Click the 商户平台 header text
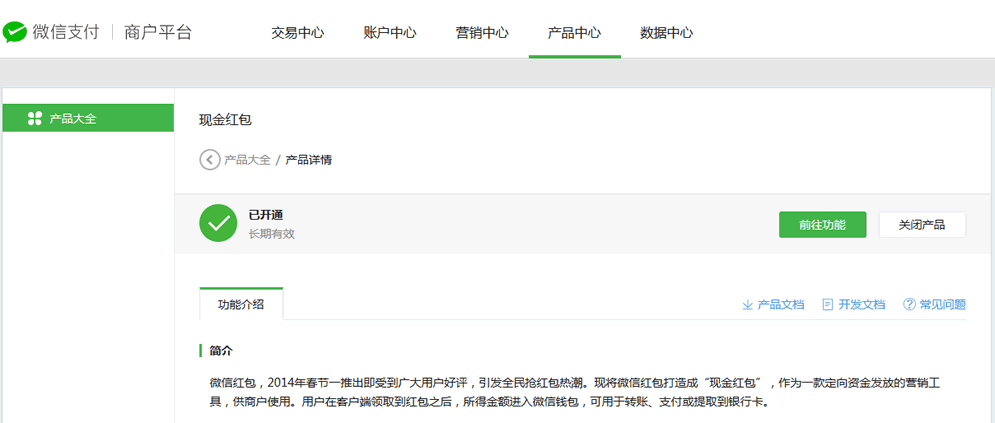Screen dimensions: 995x423 [158, 32]
